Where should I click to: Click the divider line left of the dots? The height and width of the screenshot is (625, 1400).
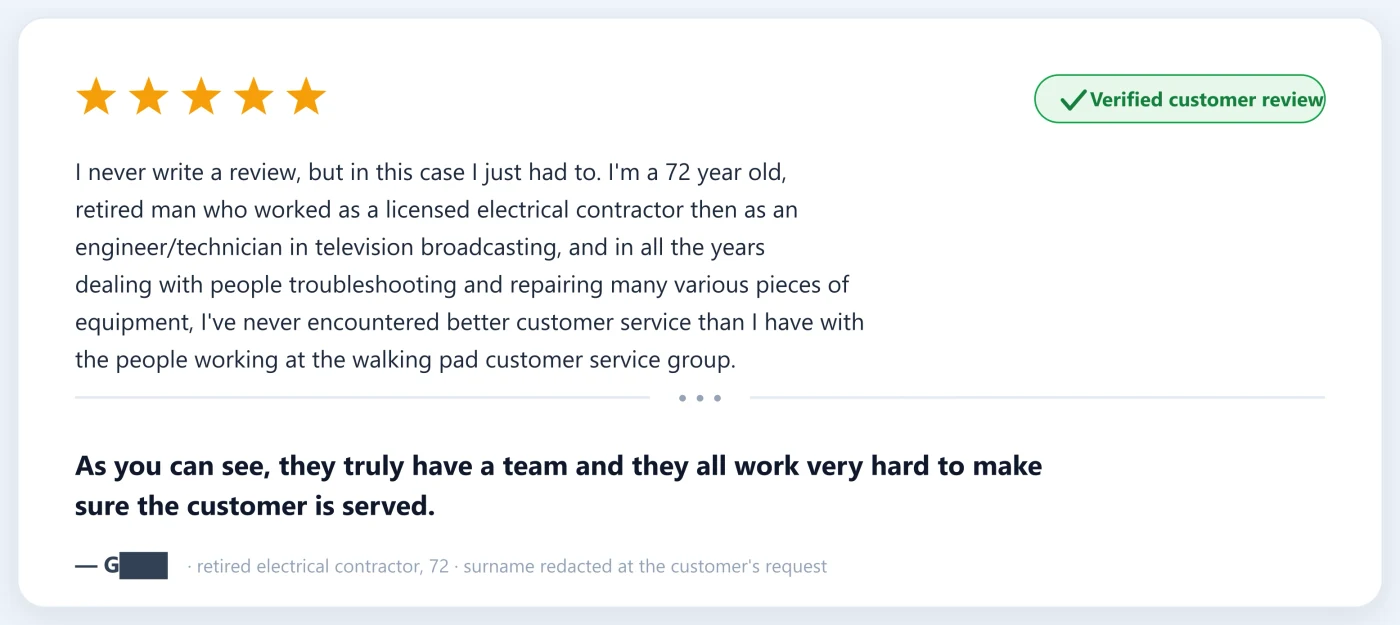(x=362, y=398)
